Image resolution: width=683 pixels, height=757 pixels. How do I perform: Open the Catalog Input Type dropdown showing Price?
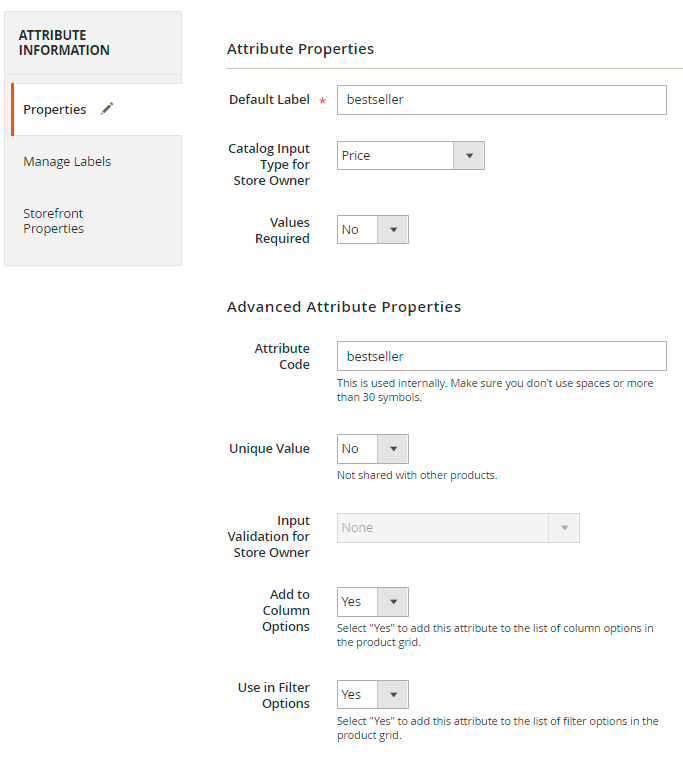pyautogui.click(x=410, y=156)
